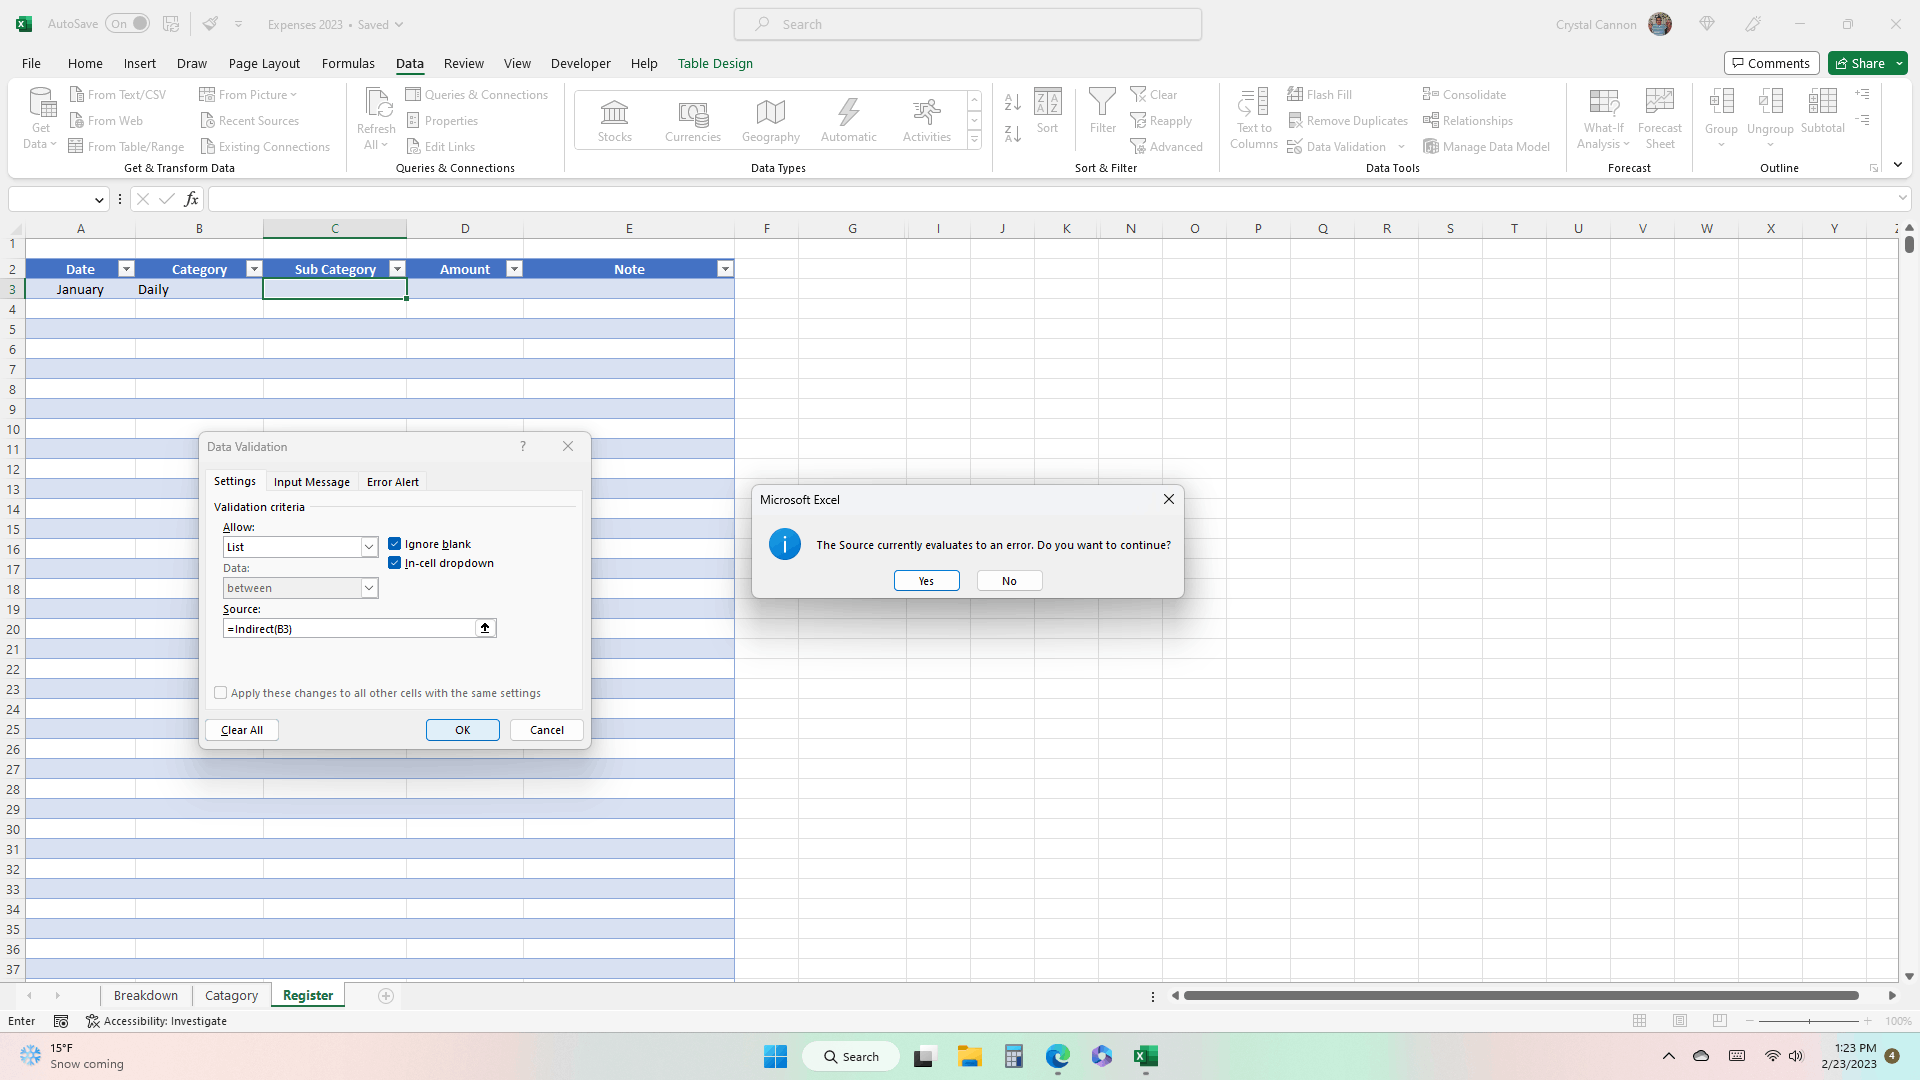Switch to the Breakdown sheet
Image resolution: width=1920 pixels, height=1080 pixels.
tap(145, 995)
